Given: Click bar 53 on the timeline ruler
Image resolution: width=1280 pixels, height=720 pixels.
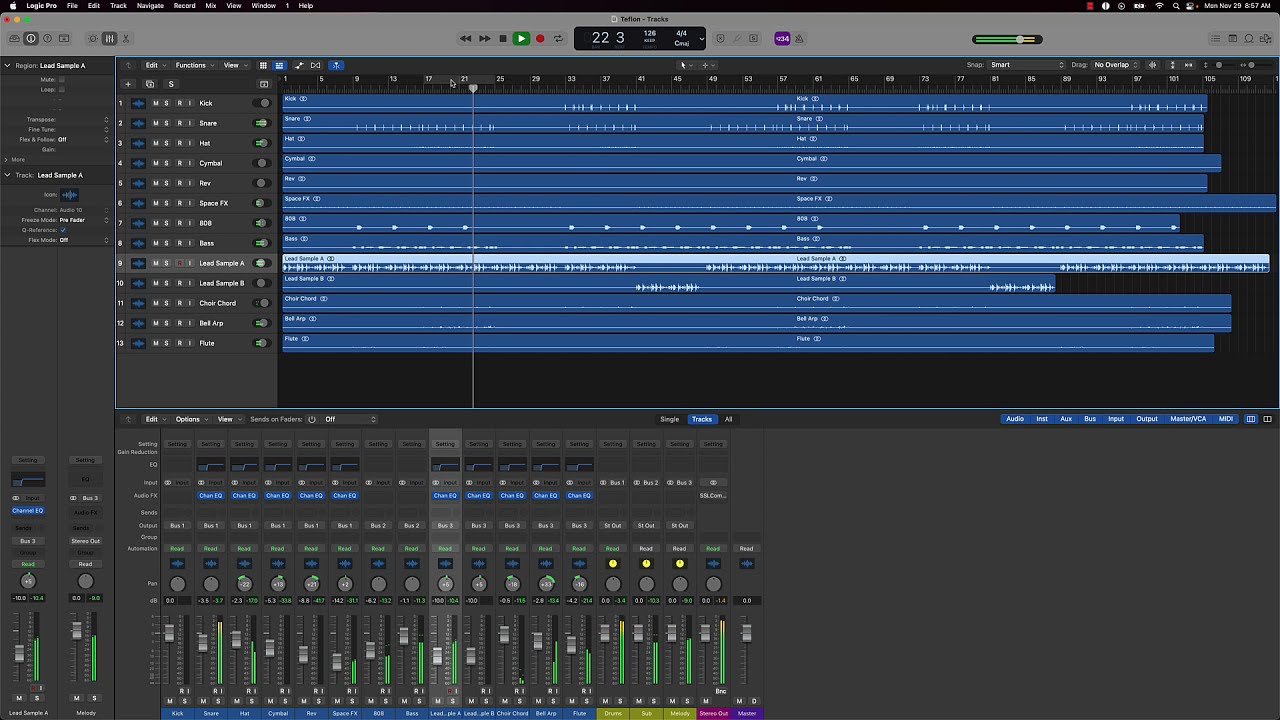Looking at the screenshot, I should pos(748,80).
